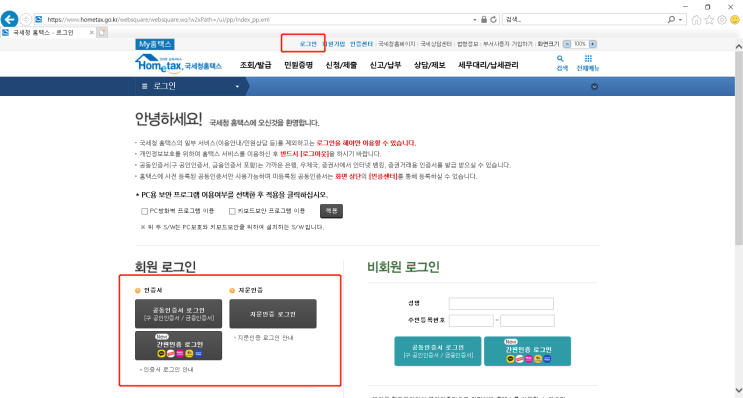Viewport: 743px width, 398px height.
Task: Close the 국세청 홈택스 - 로그인 tab
Action: click(91, 33)
